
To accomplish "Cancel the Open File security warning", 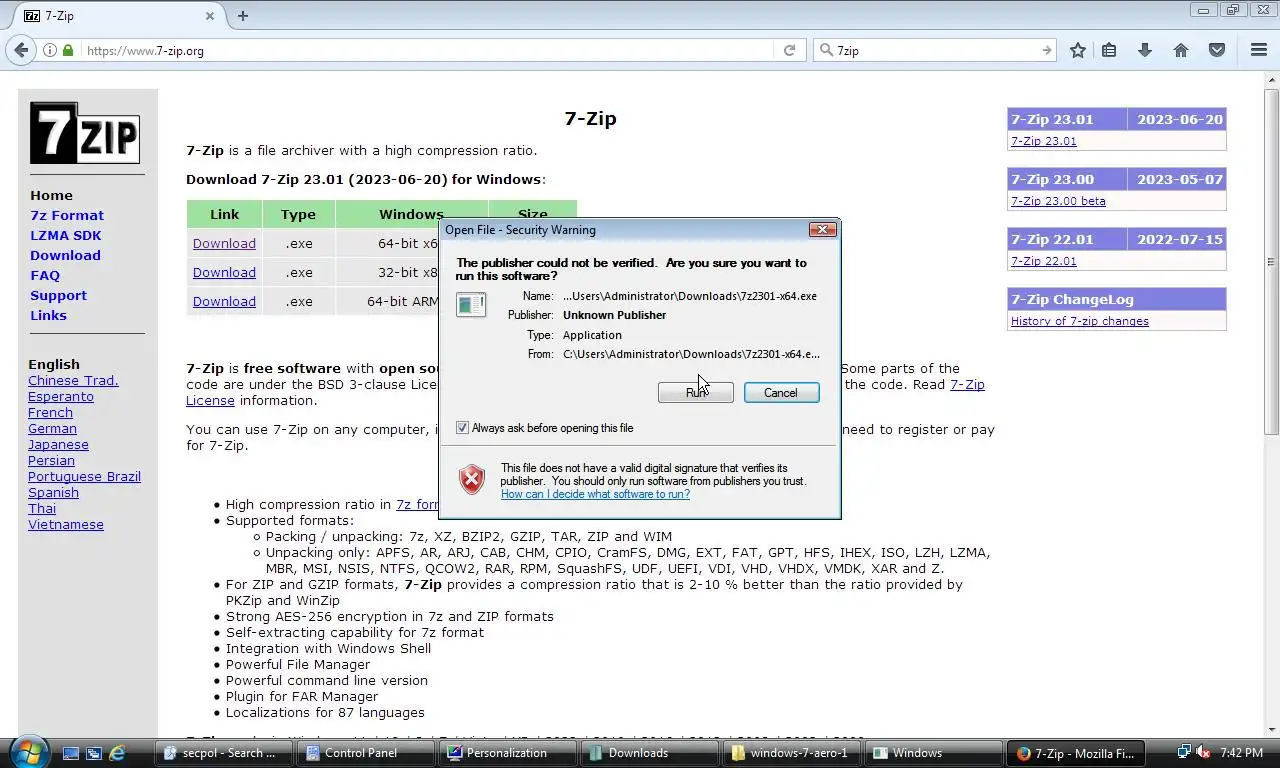I will [x=781, y=393].
